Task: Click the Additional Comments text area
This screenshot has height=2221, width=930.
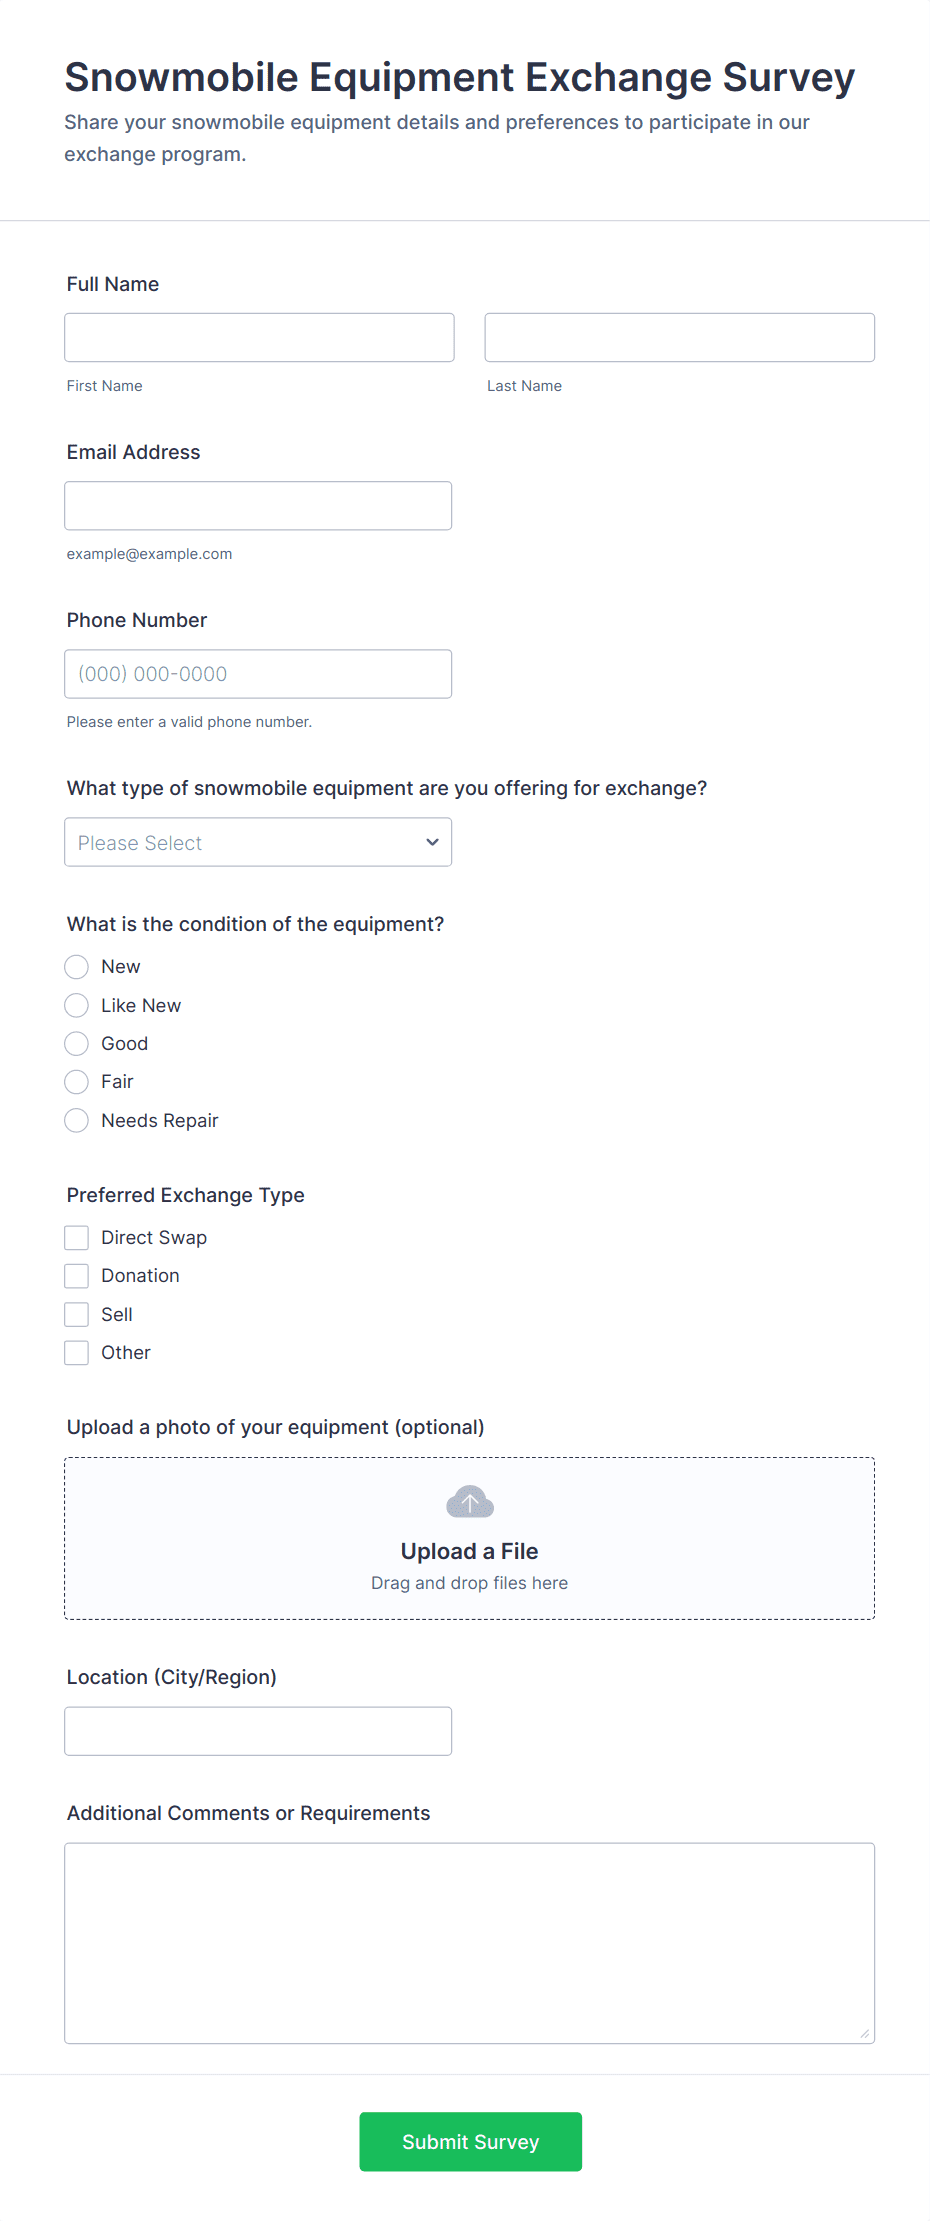Action: 469,1942
